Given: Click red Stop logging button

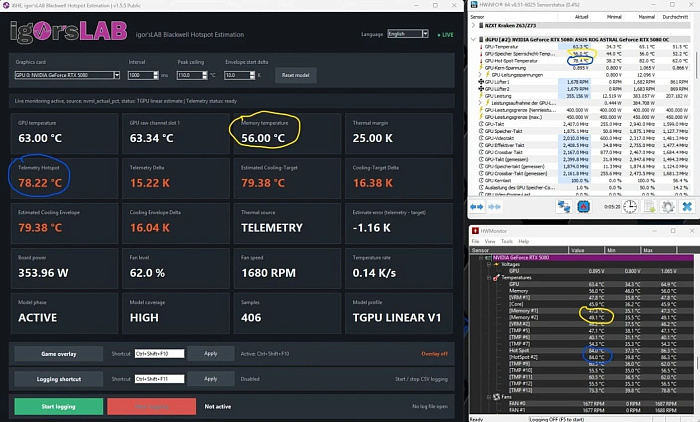Looking at the screenshot, I should (x=151, y=406).
